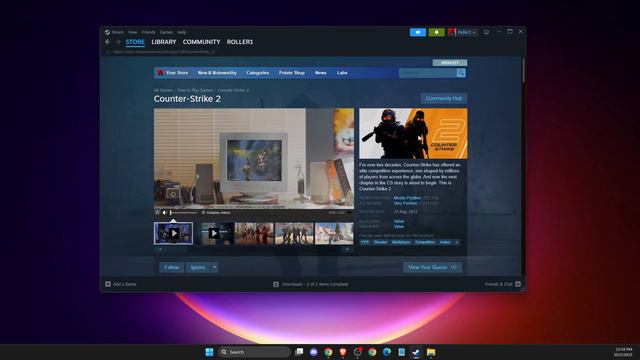This screenshot has height=360, width=640.
Task: Click View Your Queue button
Action: pos(432,267)
